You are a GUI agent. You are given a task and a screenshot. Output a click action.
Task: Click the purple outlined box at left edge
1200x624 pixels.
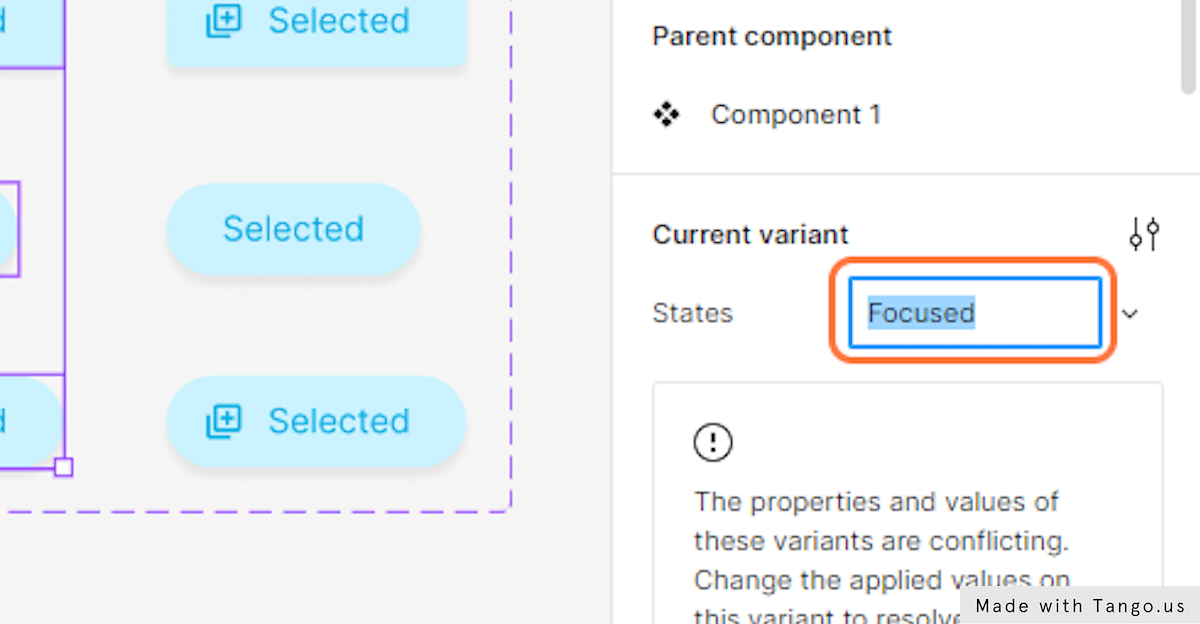(x=9, y=229)
